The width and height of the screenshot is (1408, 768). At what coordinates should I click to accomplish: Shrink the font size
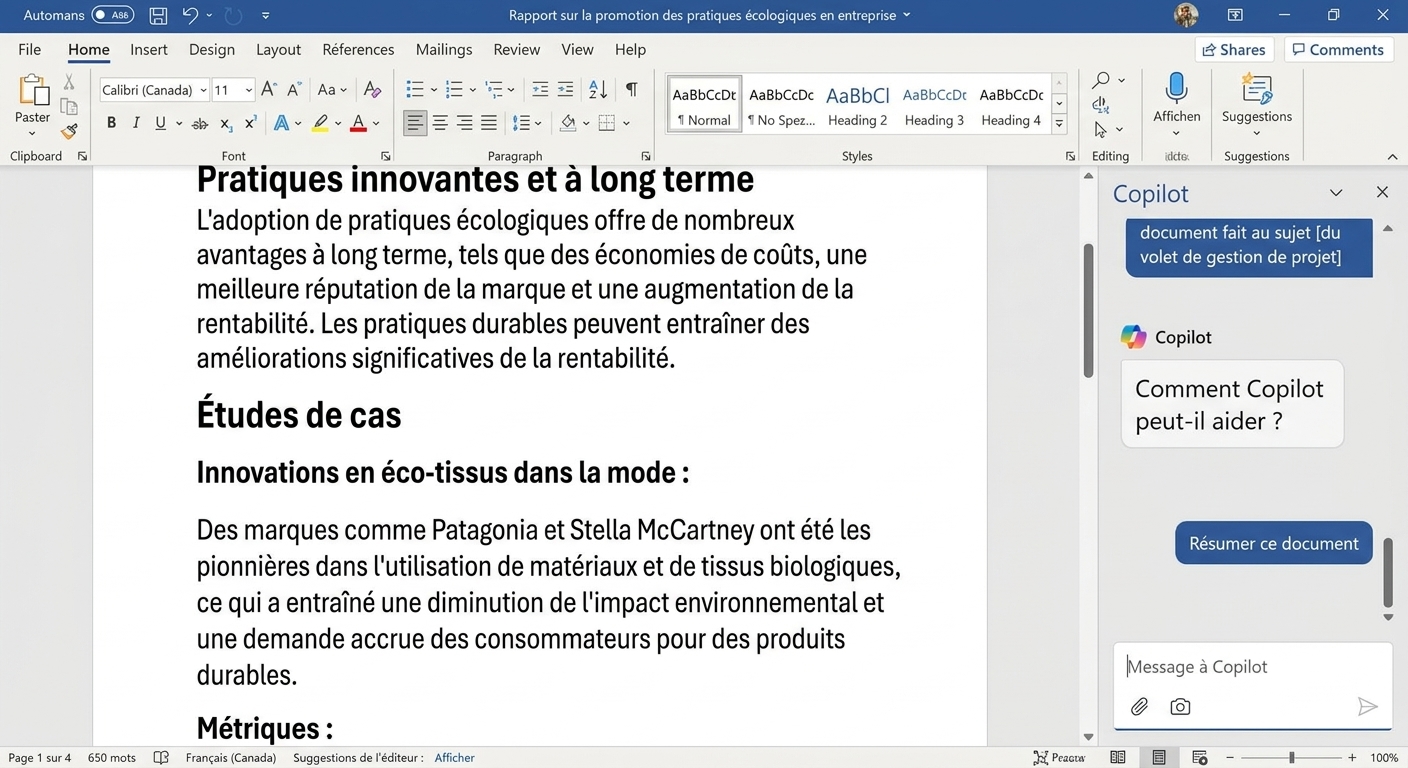(294, 89)
